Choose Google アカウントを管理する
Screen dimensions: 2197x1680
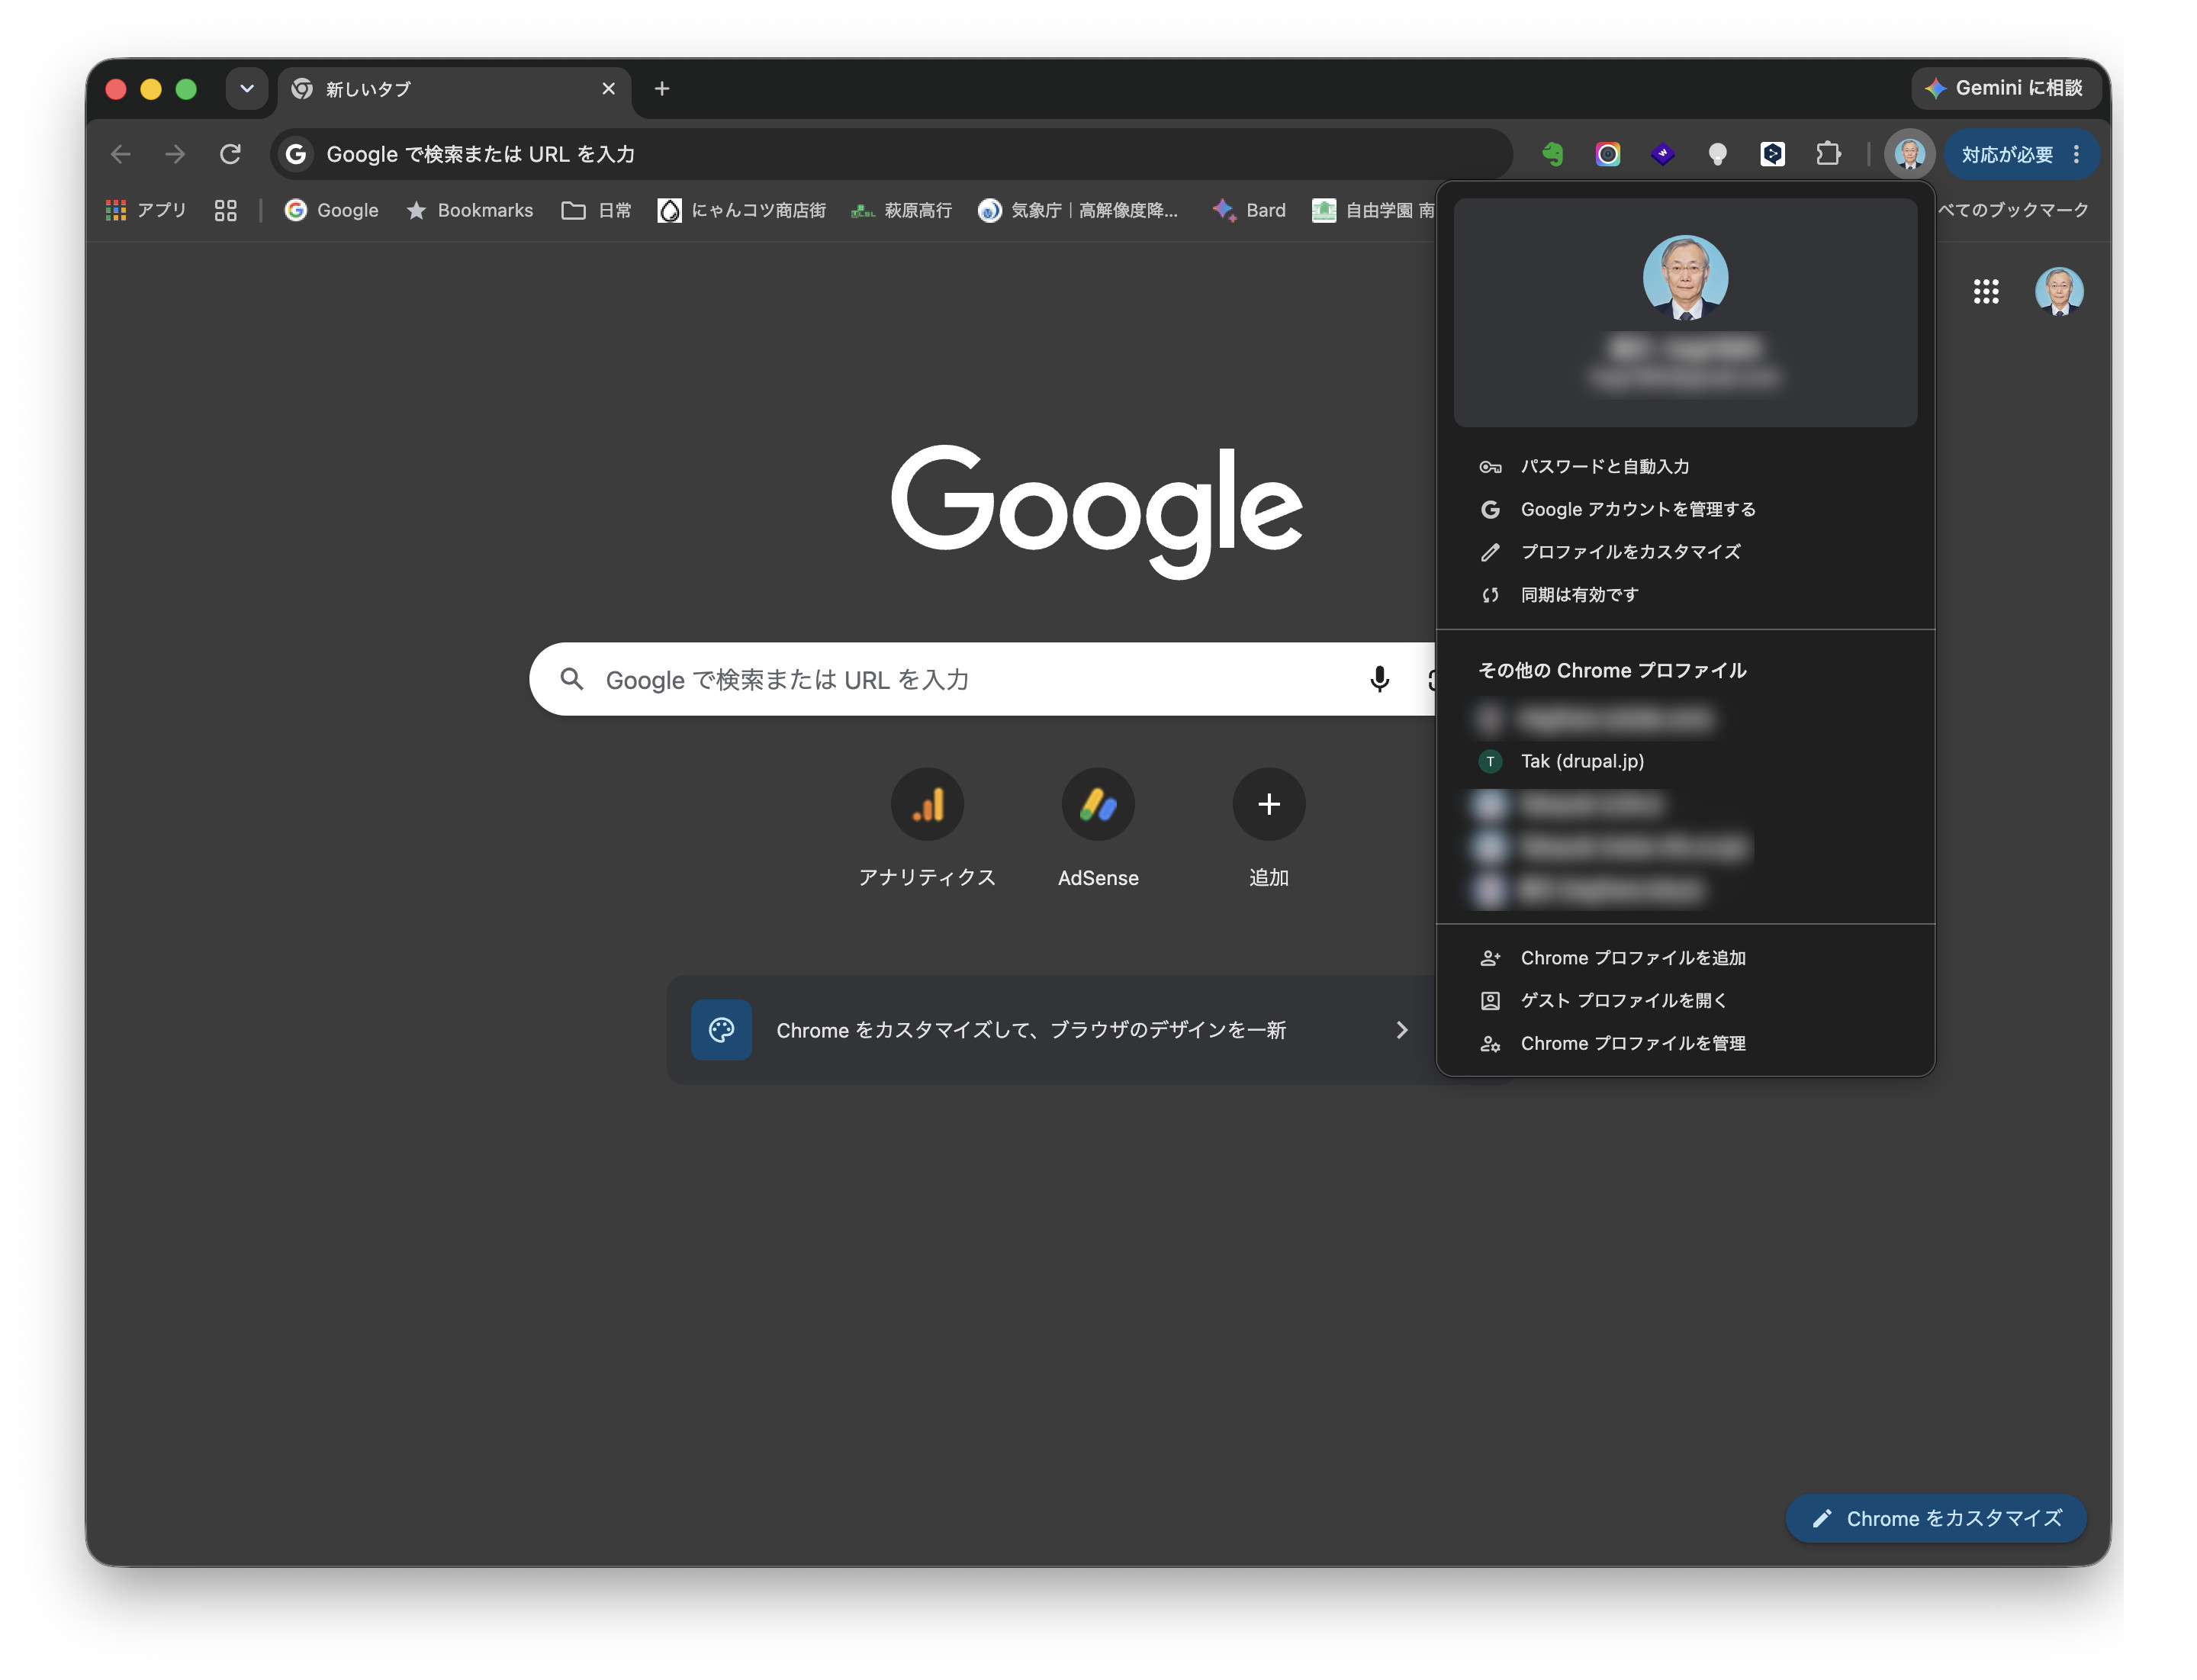click(x=1686, y=510)
